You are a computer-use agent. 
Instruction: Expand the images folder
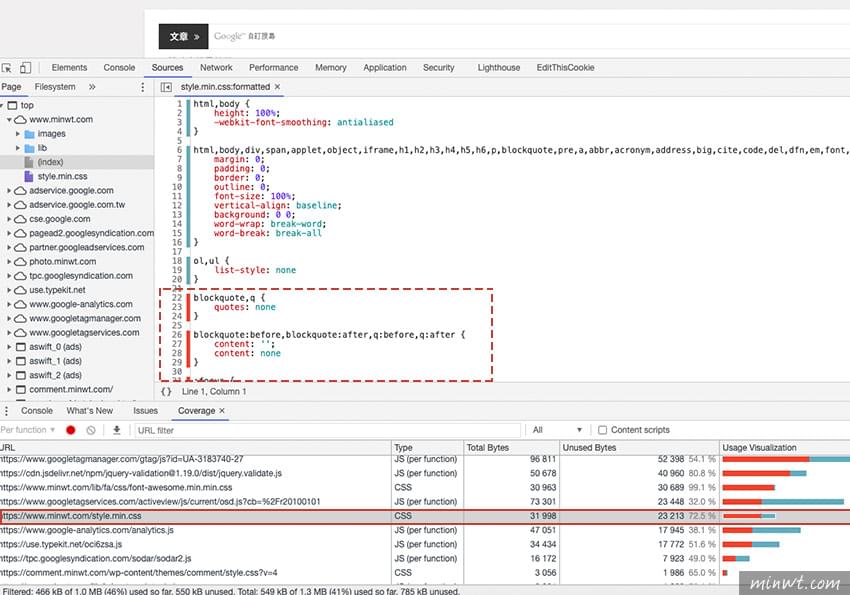[x=17, y=133]
